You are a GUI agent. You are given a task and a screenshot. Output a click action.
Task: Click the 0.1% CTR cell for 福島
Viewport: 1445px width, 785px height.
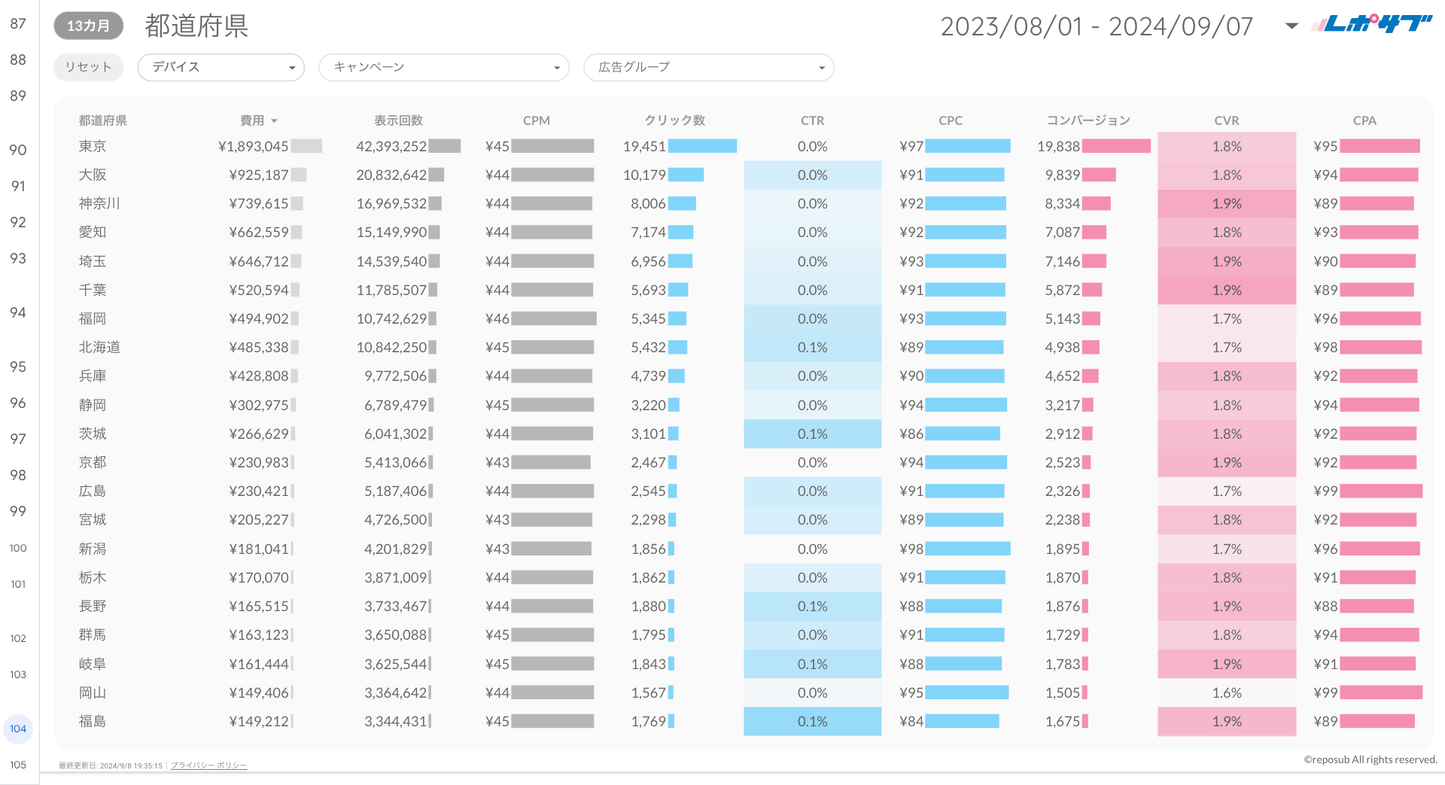click(812, 721)
